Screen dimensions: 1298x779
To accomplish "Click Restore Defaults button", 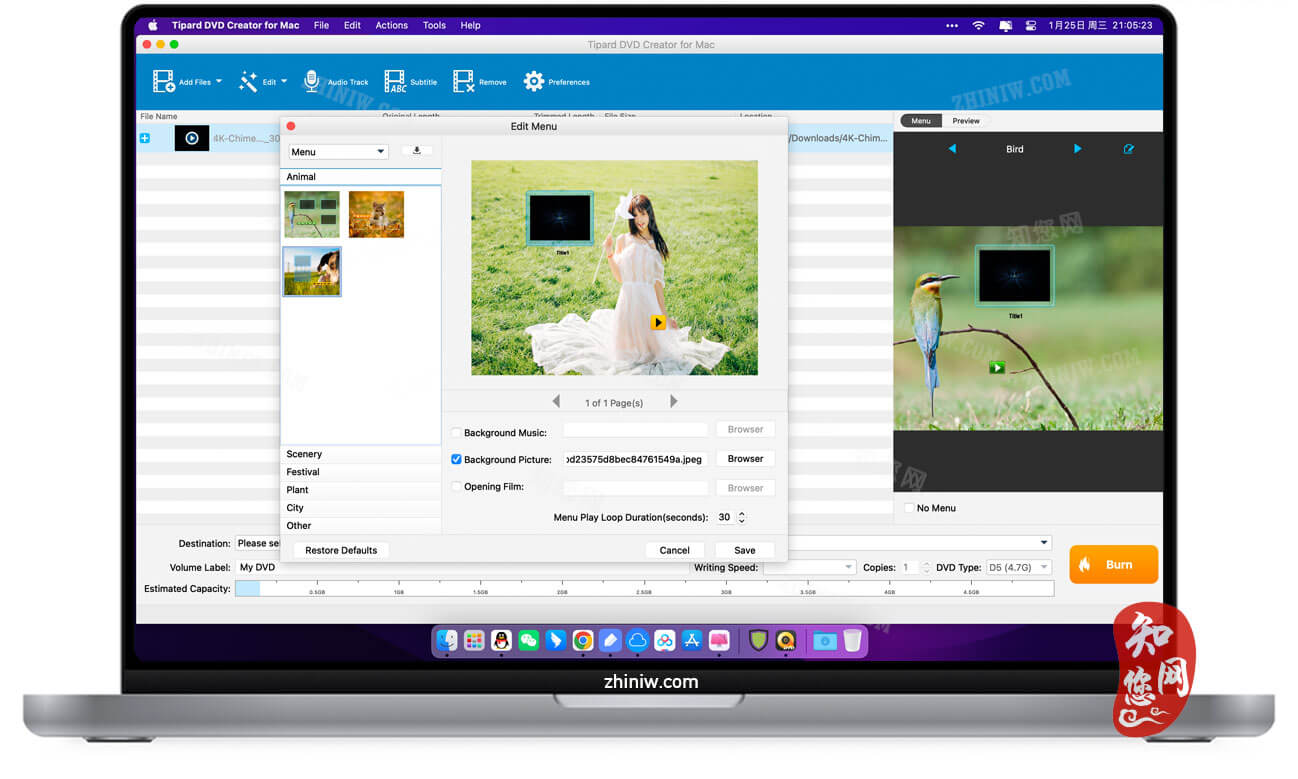I will pos(341,550).
